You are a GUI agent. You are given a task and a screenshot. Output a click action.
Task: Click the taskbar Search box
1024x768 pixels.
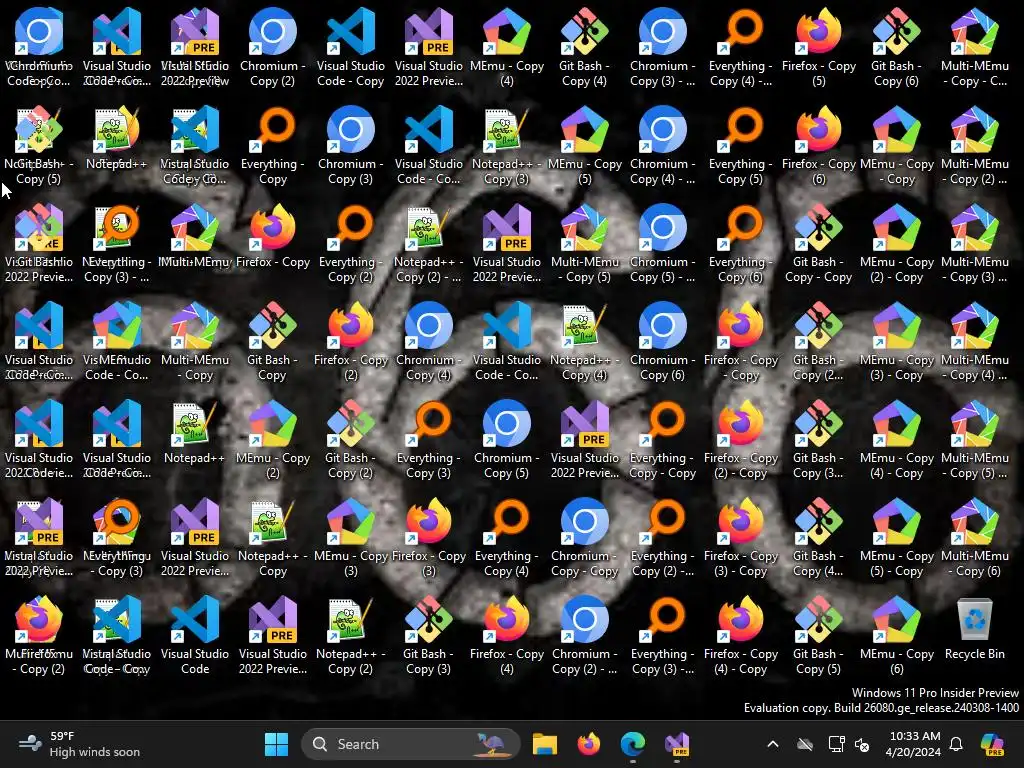pyautogui.click(x=411, y=744)
